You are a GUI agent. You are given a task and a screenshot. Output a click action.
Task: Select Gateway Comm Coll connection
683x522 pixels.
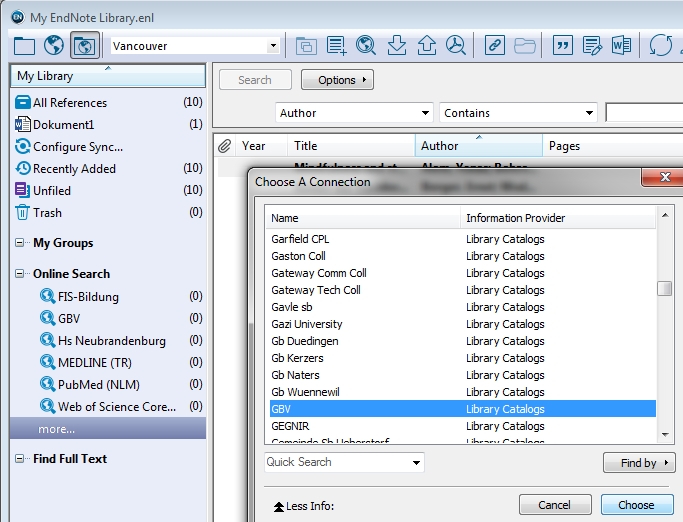coord(463,273)
